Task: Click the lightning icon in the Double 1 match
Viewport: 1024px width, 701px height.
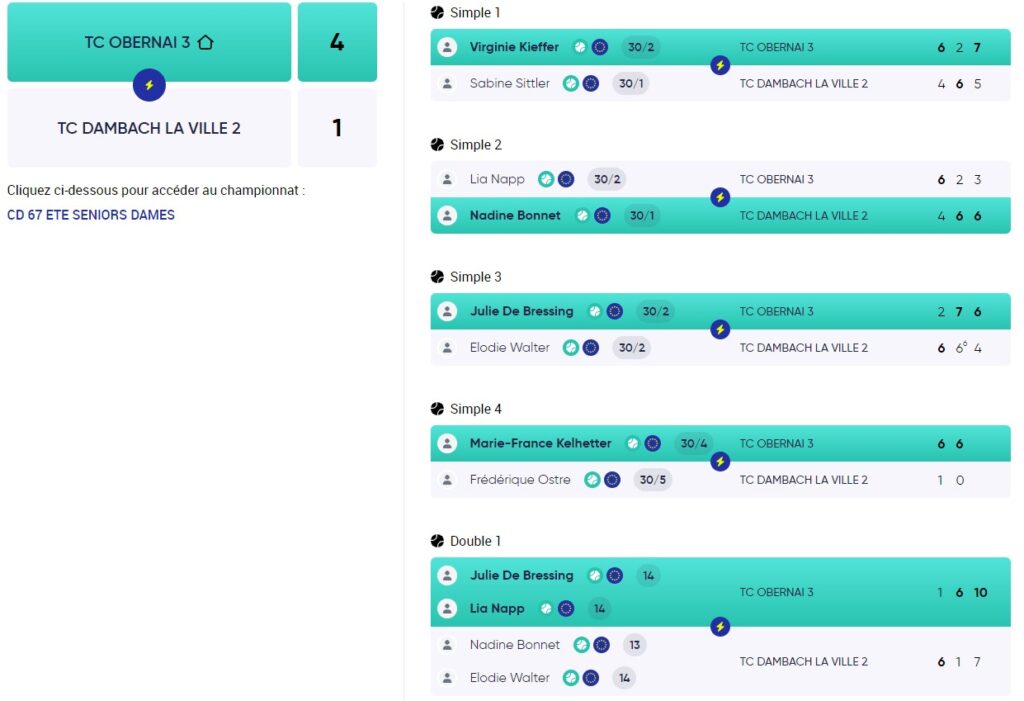Action: pyautogui.click(x=720, y=627)
